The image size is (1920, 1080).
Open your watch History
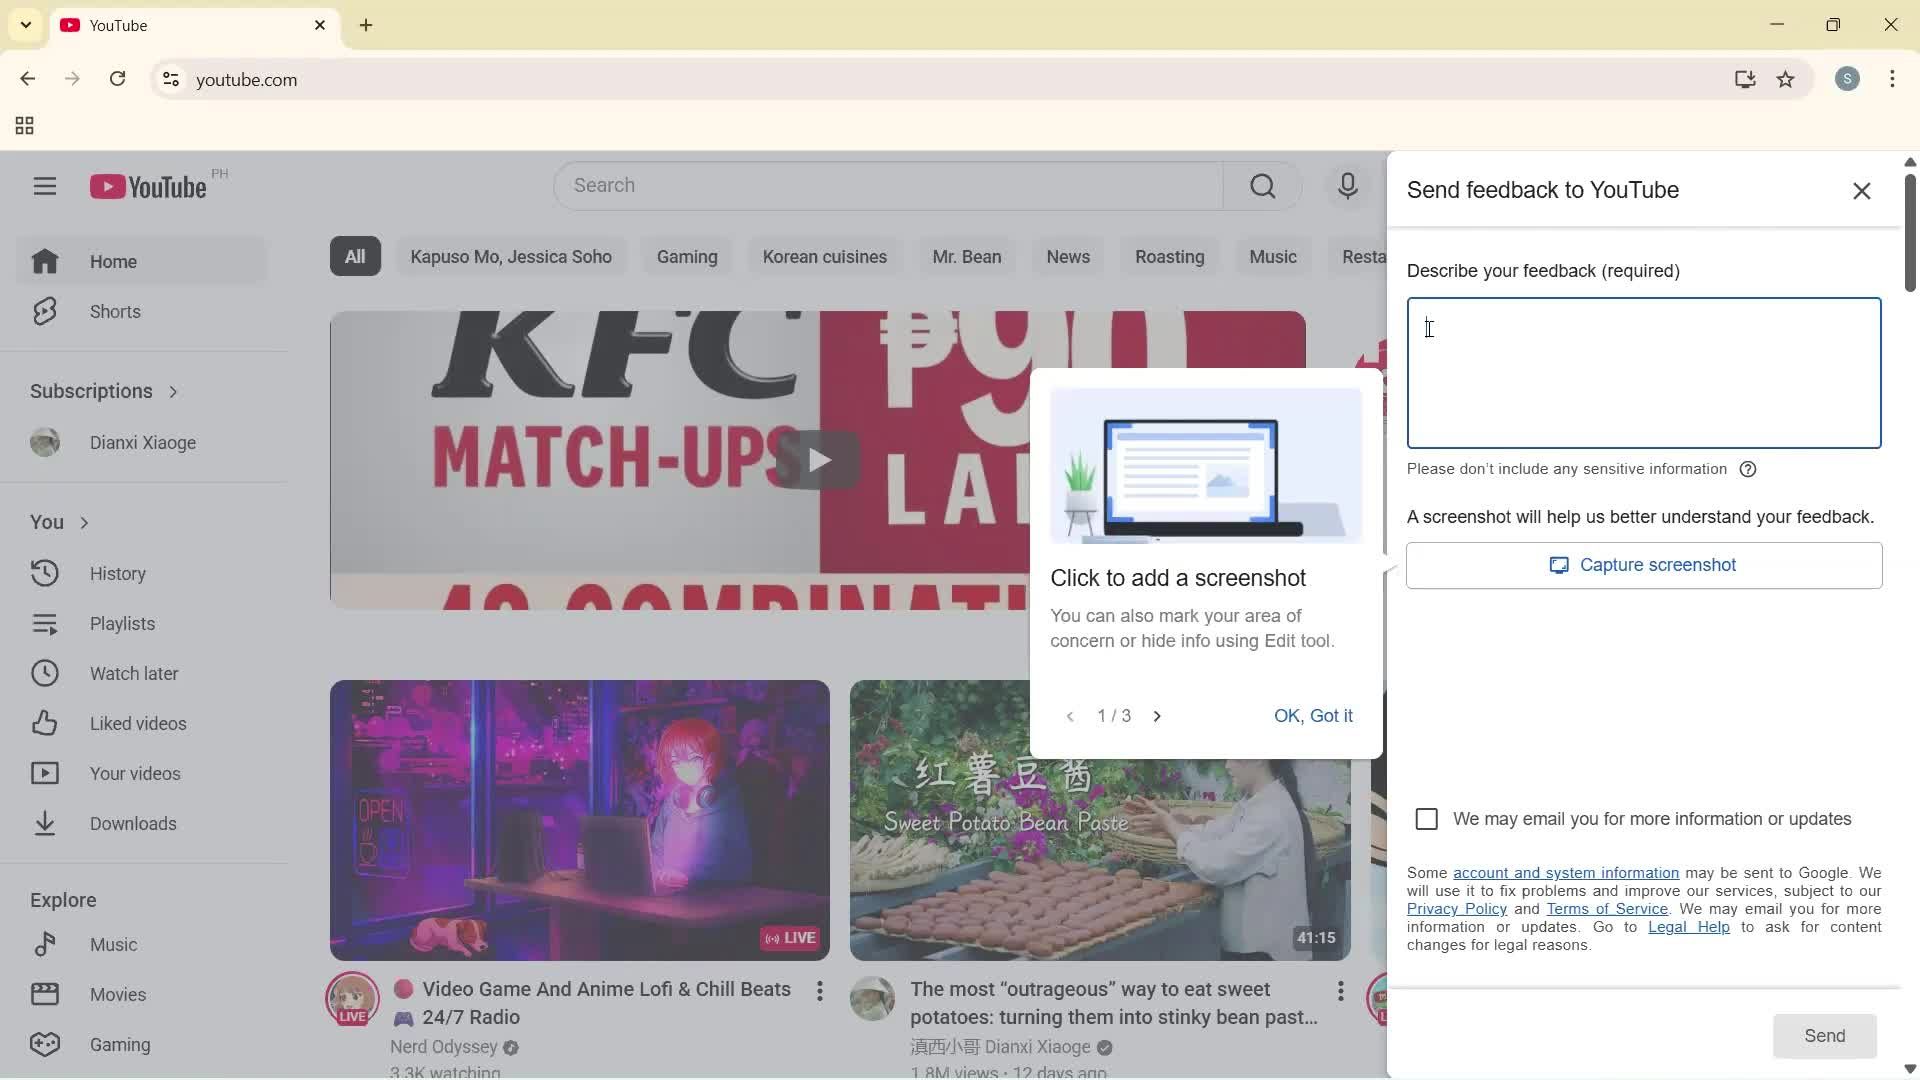[x=118, y=573]
